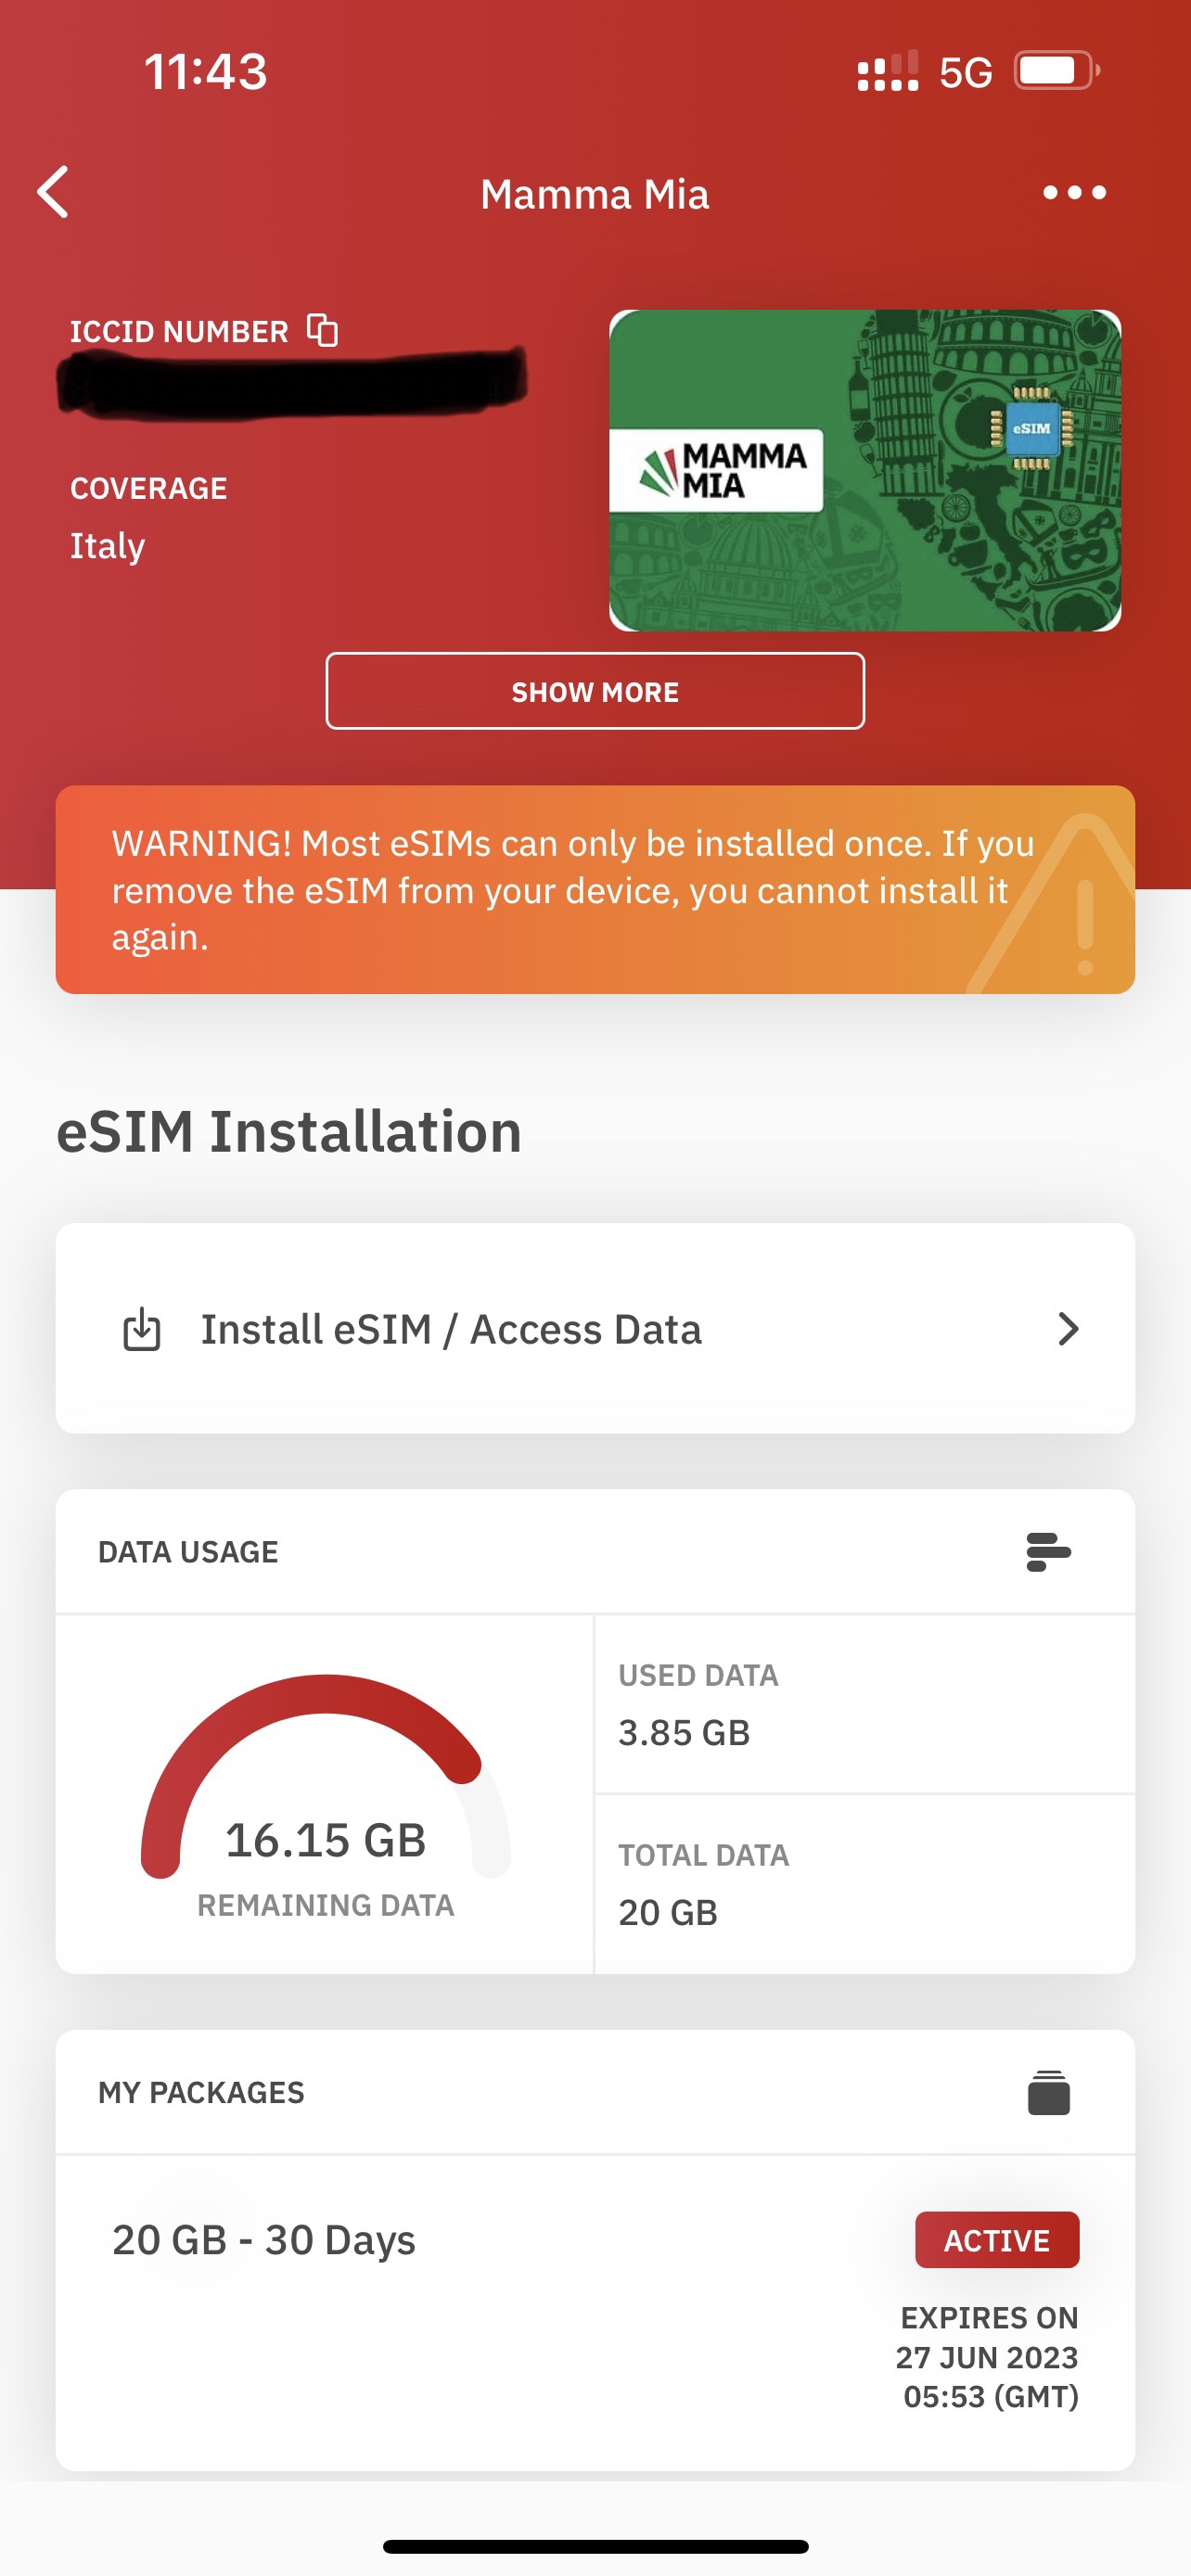
Task: Tap the package expiry date text
Action: pyautogui.click(x=988, y=2357)
